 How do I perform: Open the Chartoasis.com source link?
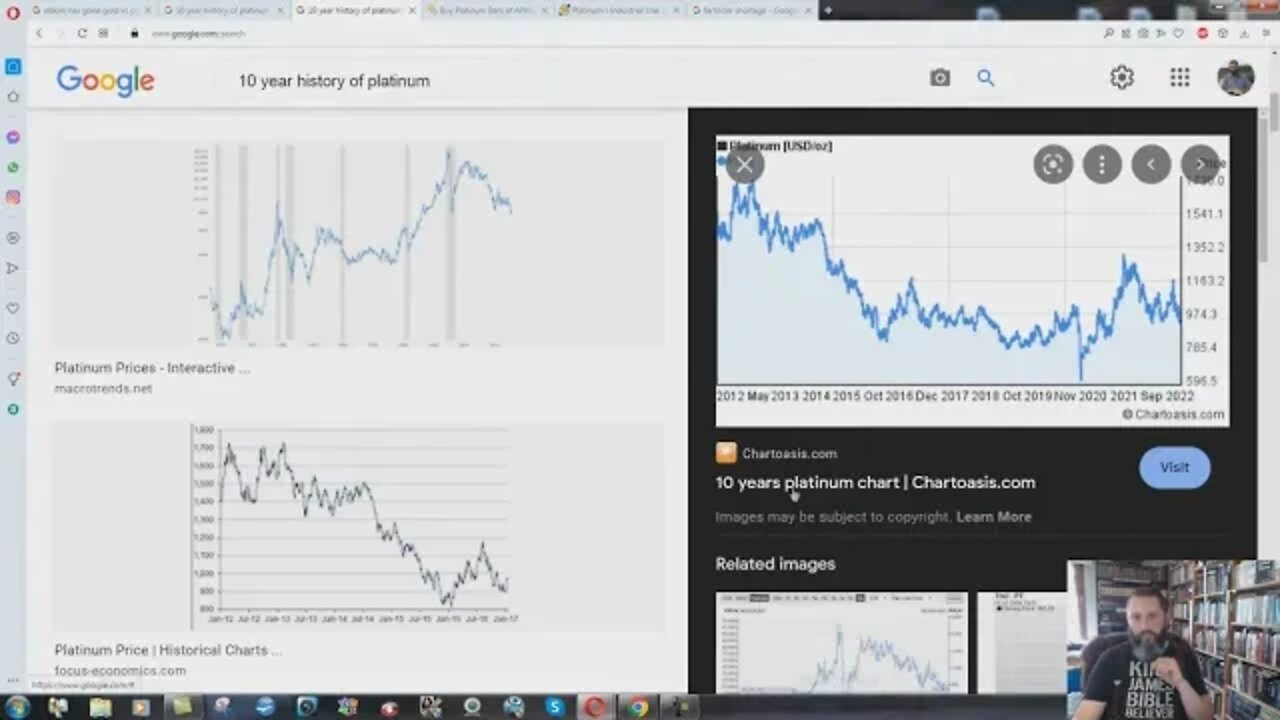789,453
